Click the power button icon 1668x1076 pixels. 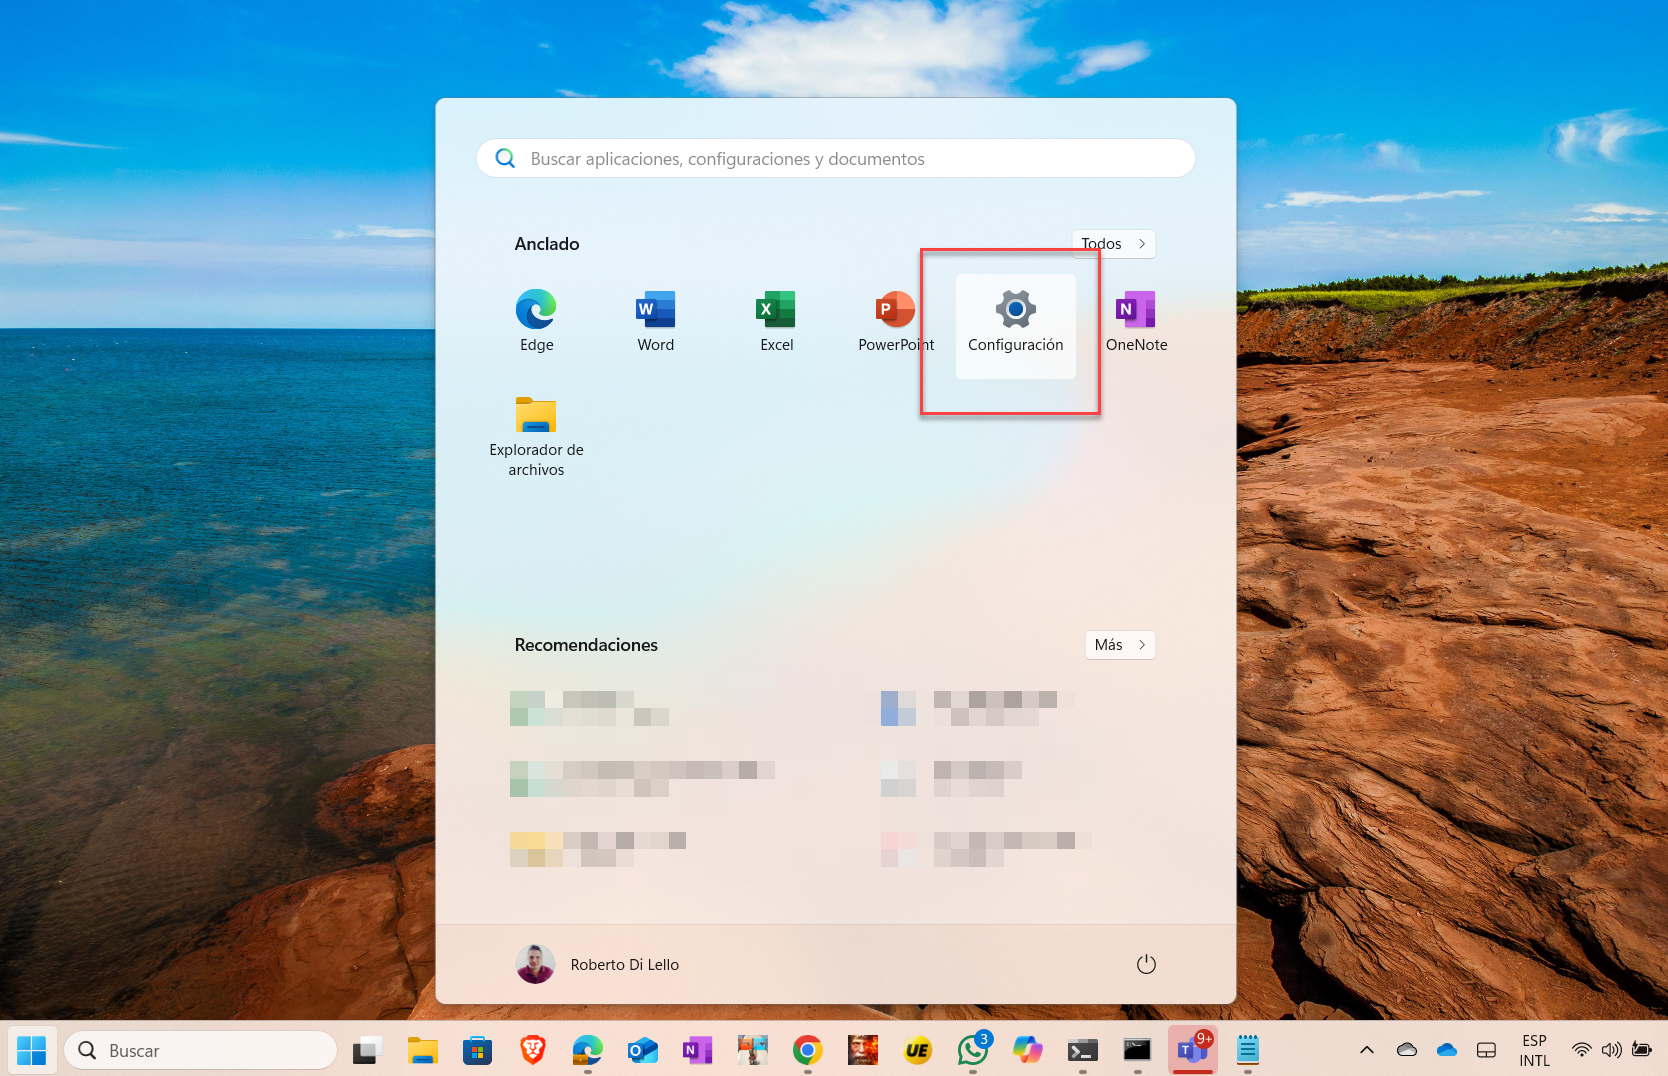pos(1146,964)
